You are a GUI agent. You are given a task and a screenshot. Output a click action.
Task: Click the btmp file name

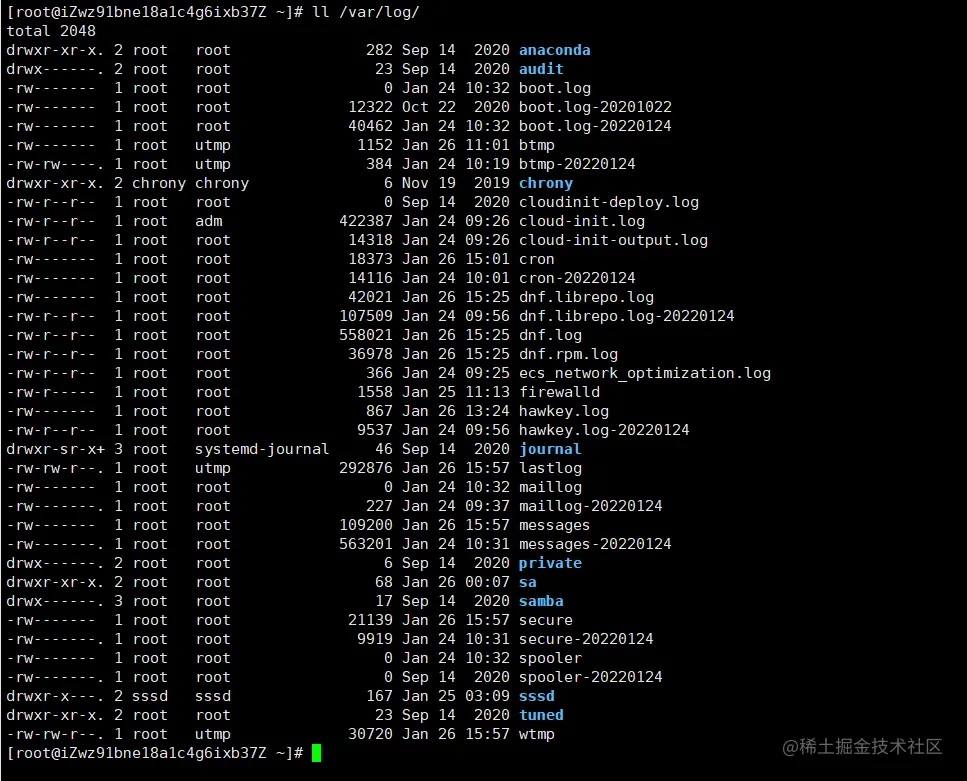tap(537, 146)
